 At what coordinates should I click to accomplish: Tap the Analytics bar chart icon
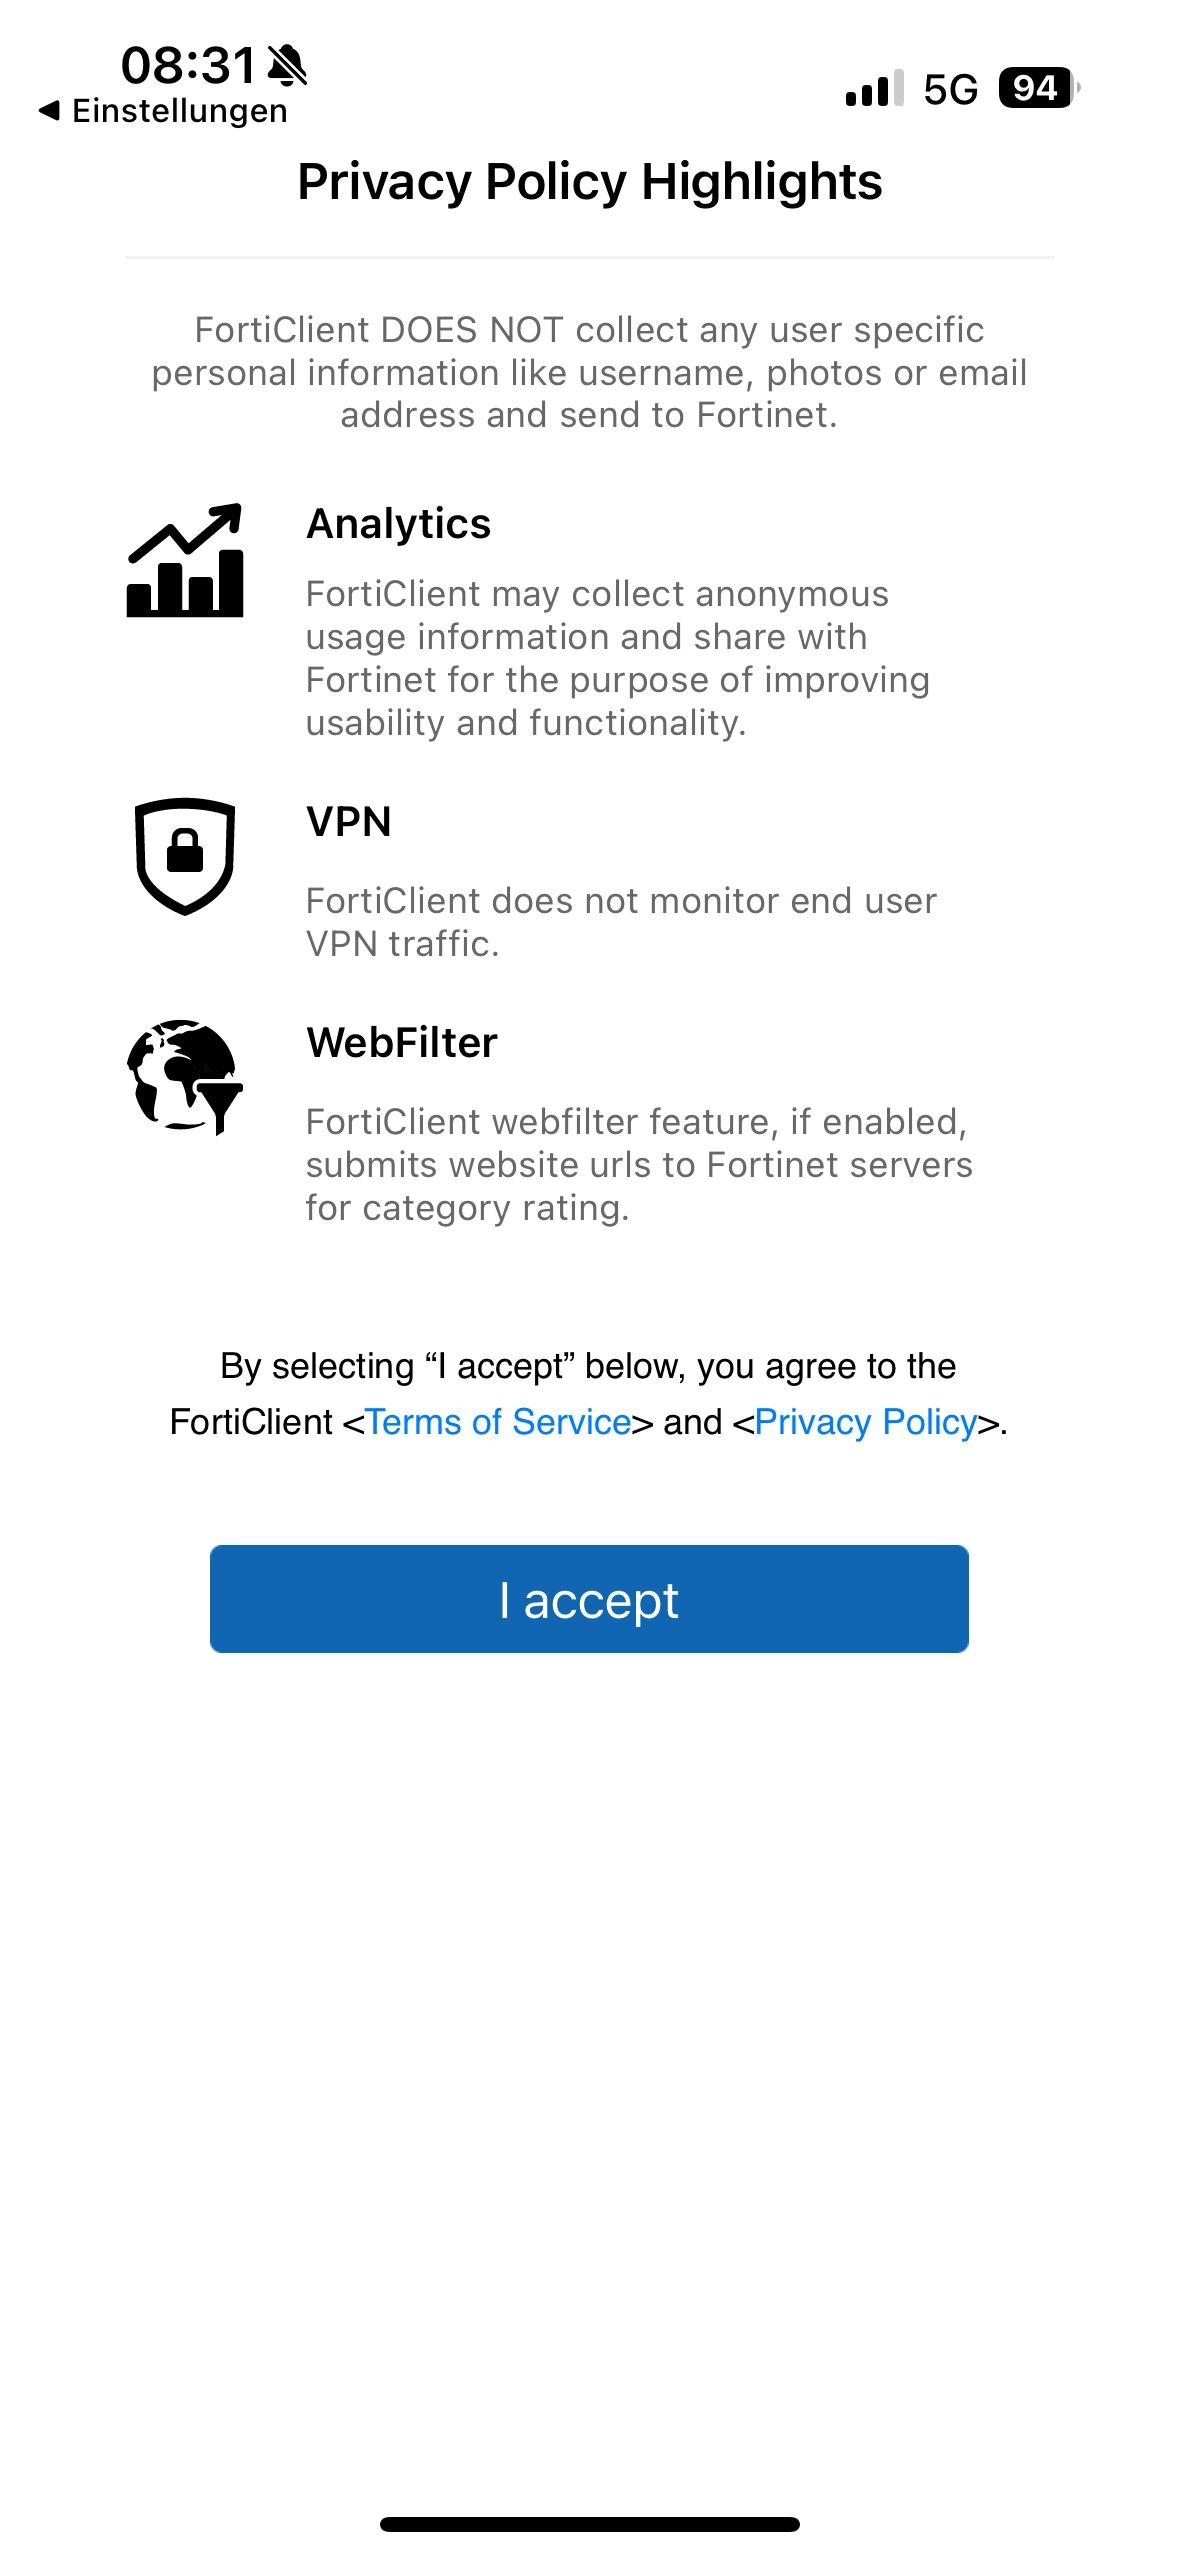[x=185, y=560]
